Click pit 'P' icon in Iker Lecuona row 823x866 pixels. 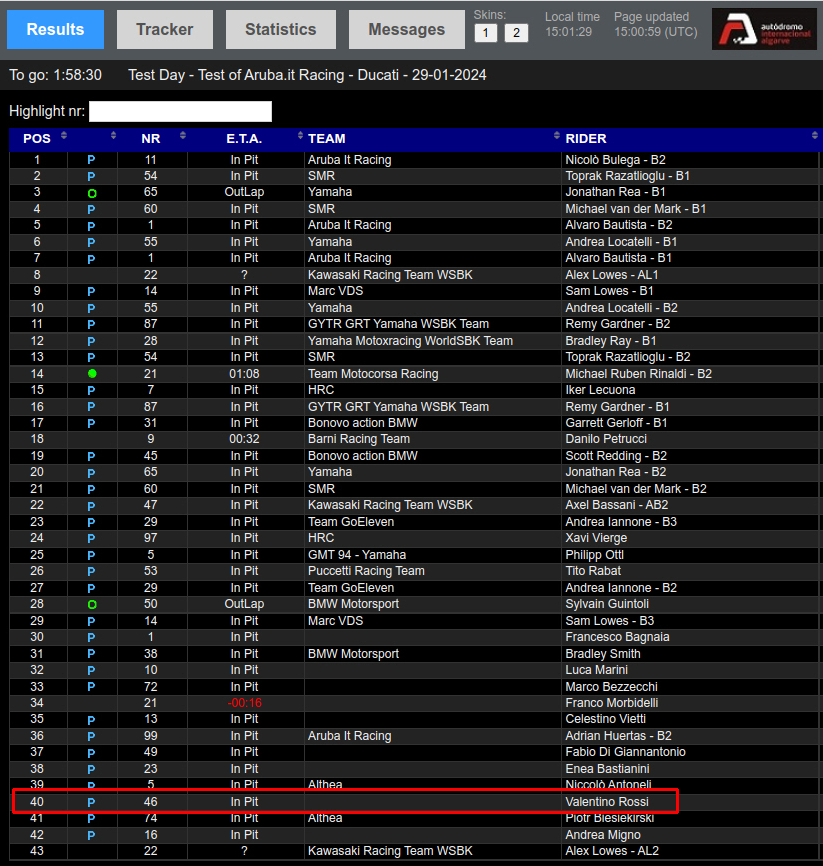pyautogui.click(x=92, y=390)
